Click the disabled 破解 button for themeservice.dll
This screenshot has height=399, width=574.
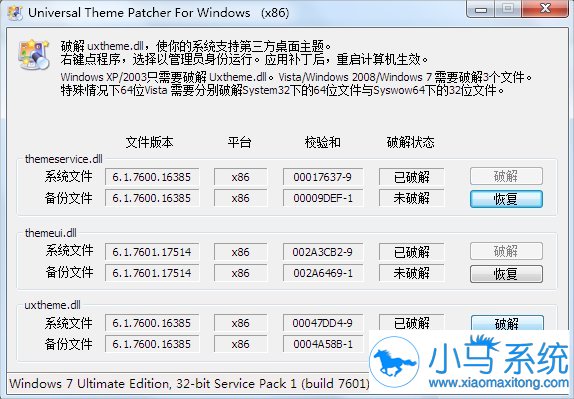pos(506,177)
